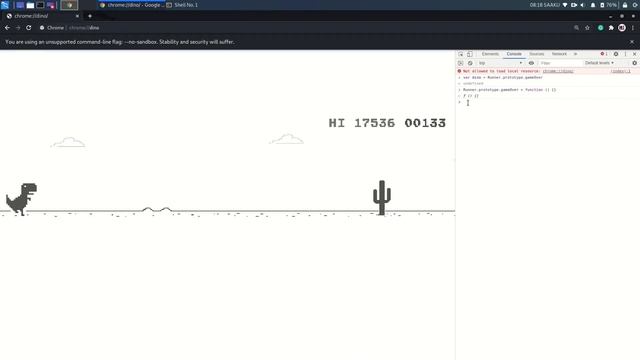The width and height of the screenshot is (640, 360).
Task: Open the Chrome three-dot menu
Action: 633,28
